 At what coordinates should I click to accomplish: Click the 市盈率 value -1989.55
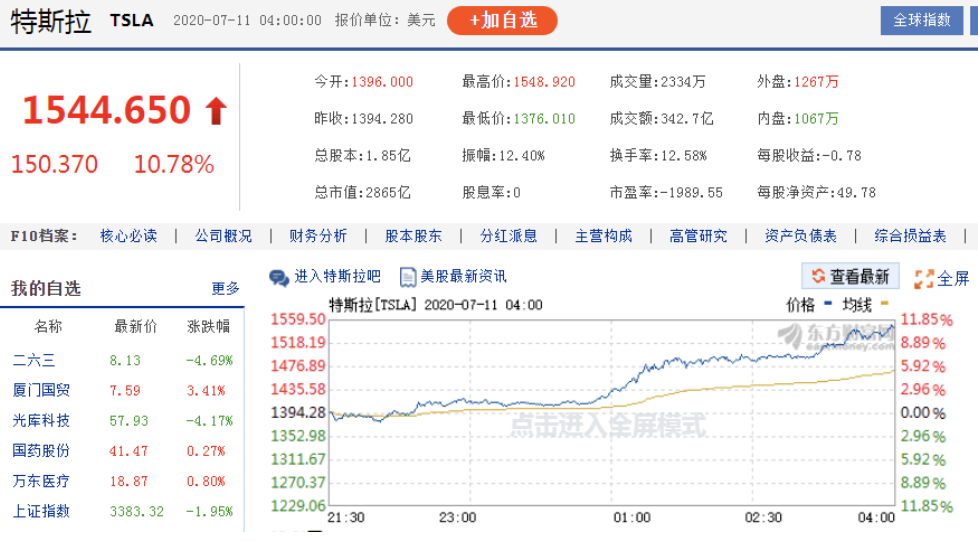click(692, 193)
